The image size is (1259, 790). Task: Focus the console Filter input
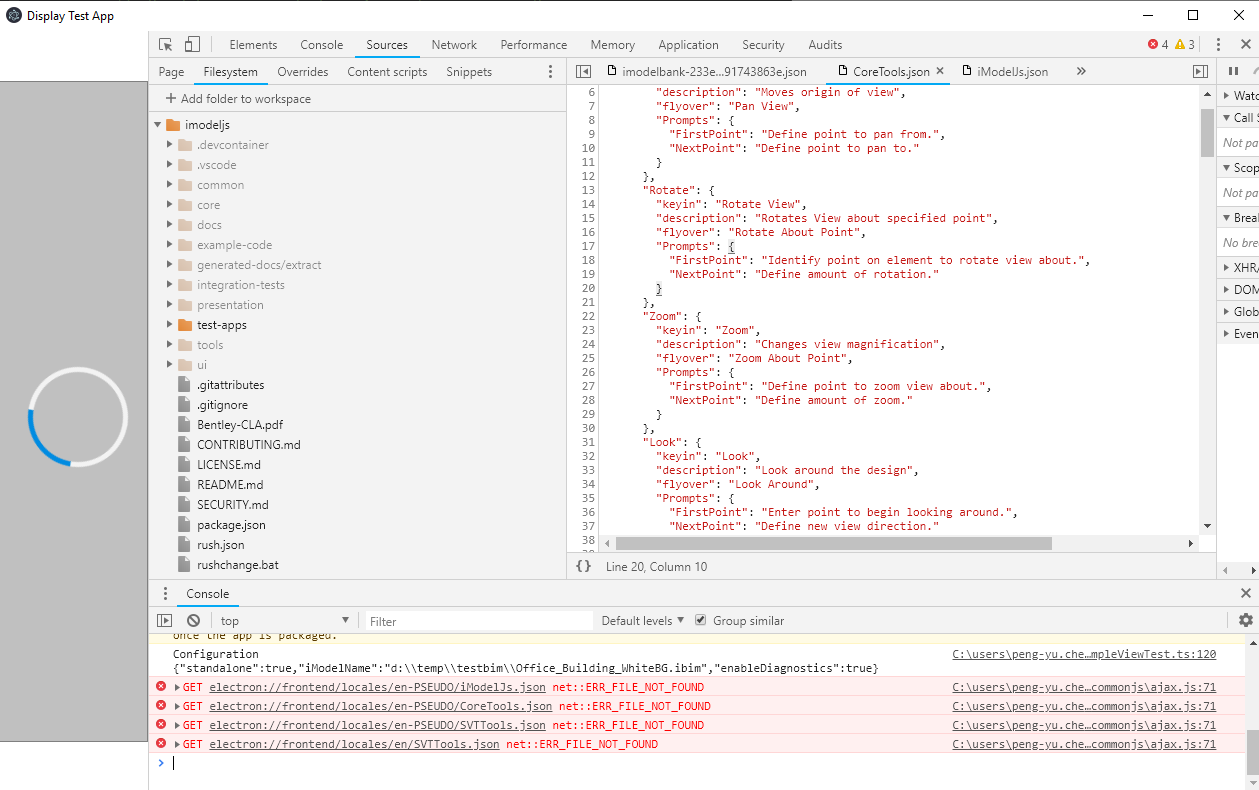coord(479,621)
